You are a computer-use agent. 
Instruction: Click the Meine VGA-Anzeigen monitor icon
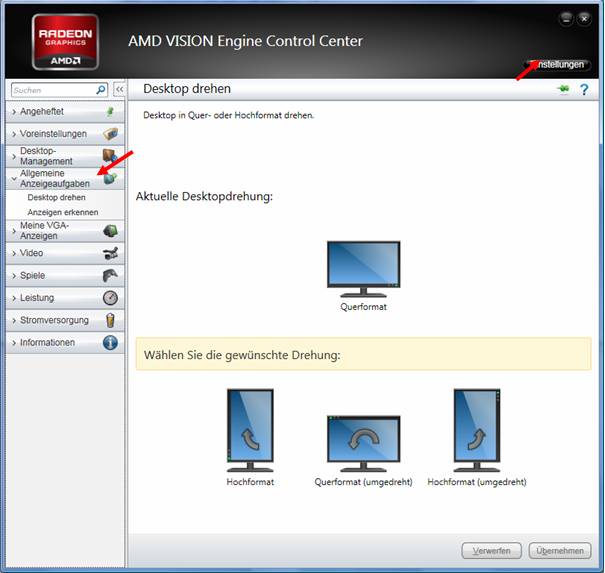111,231
